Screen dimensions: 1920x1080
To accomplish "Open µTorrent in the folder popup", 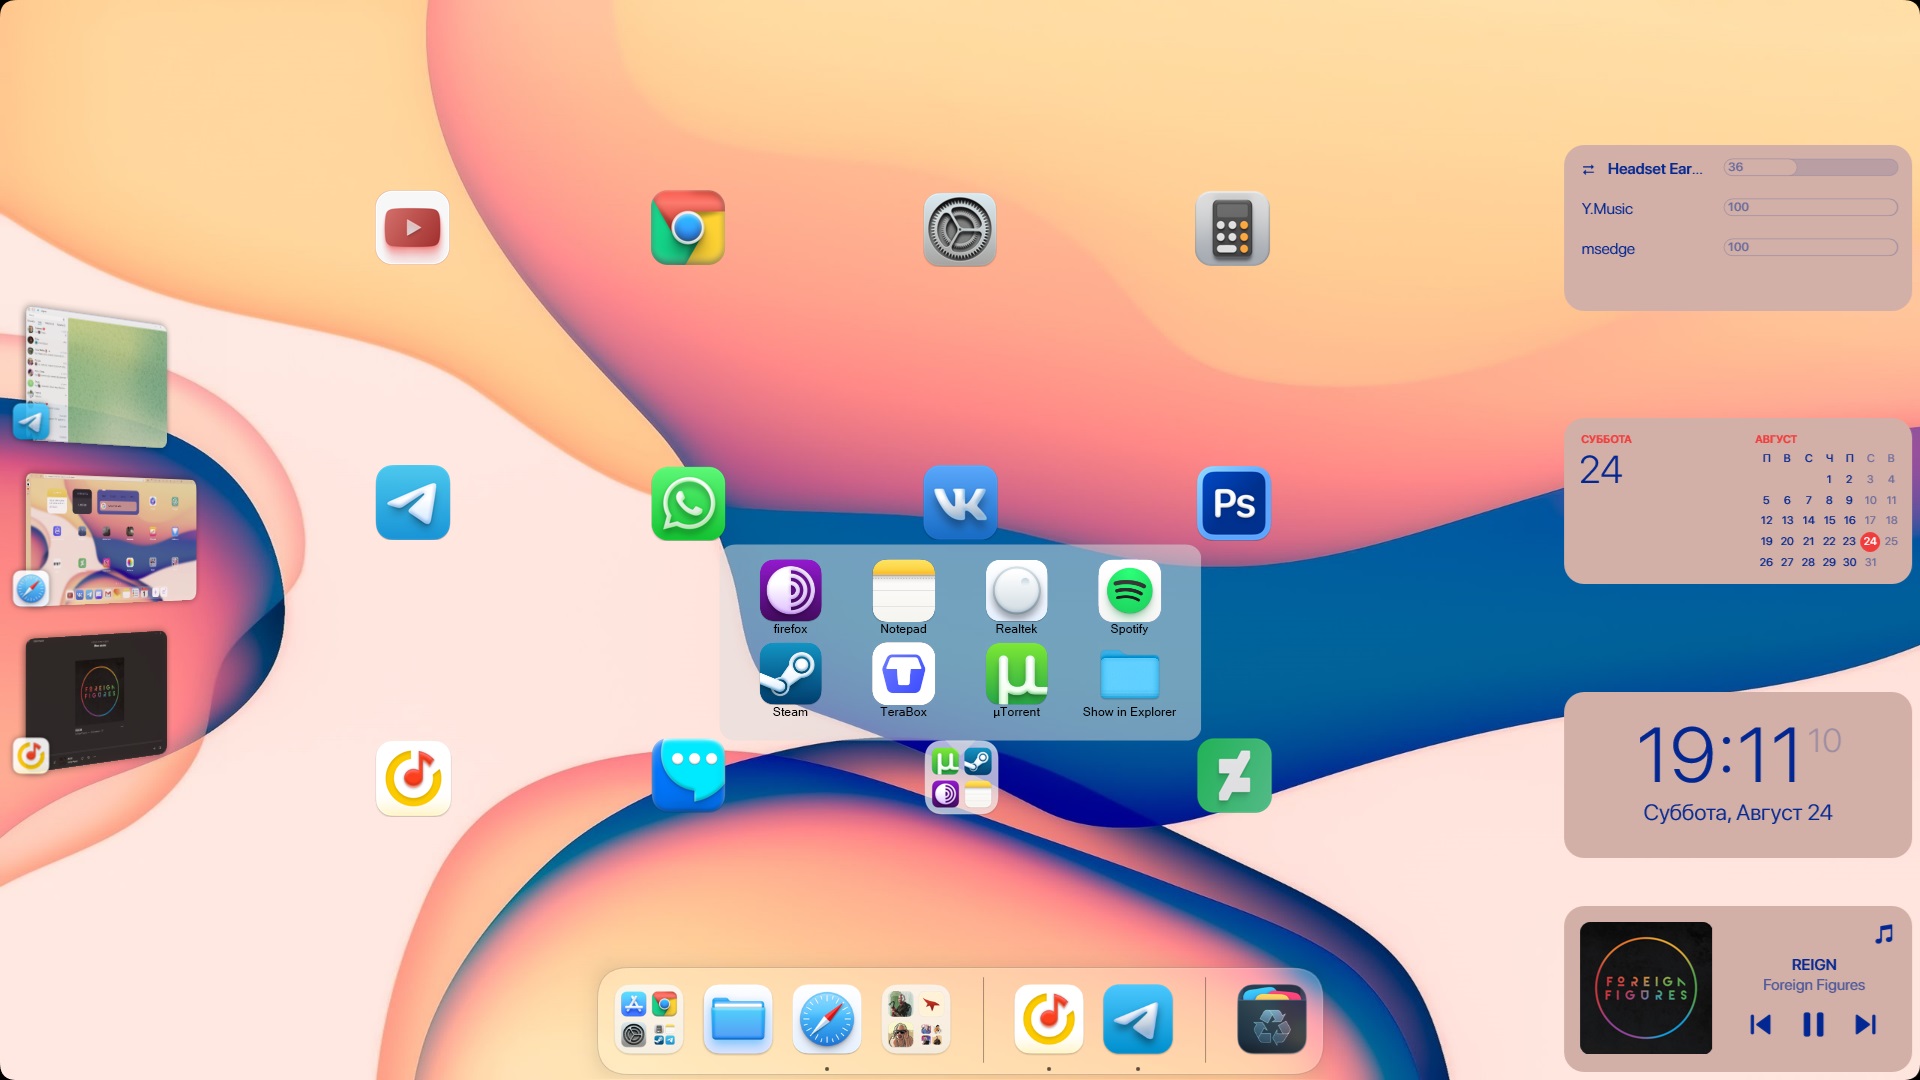I will 1016,681.
